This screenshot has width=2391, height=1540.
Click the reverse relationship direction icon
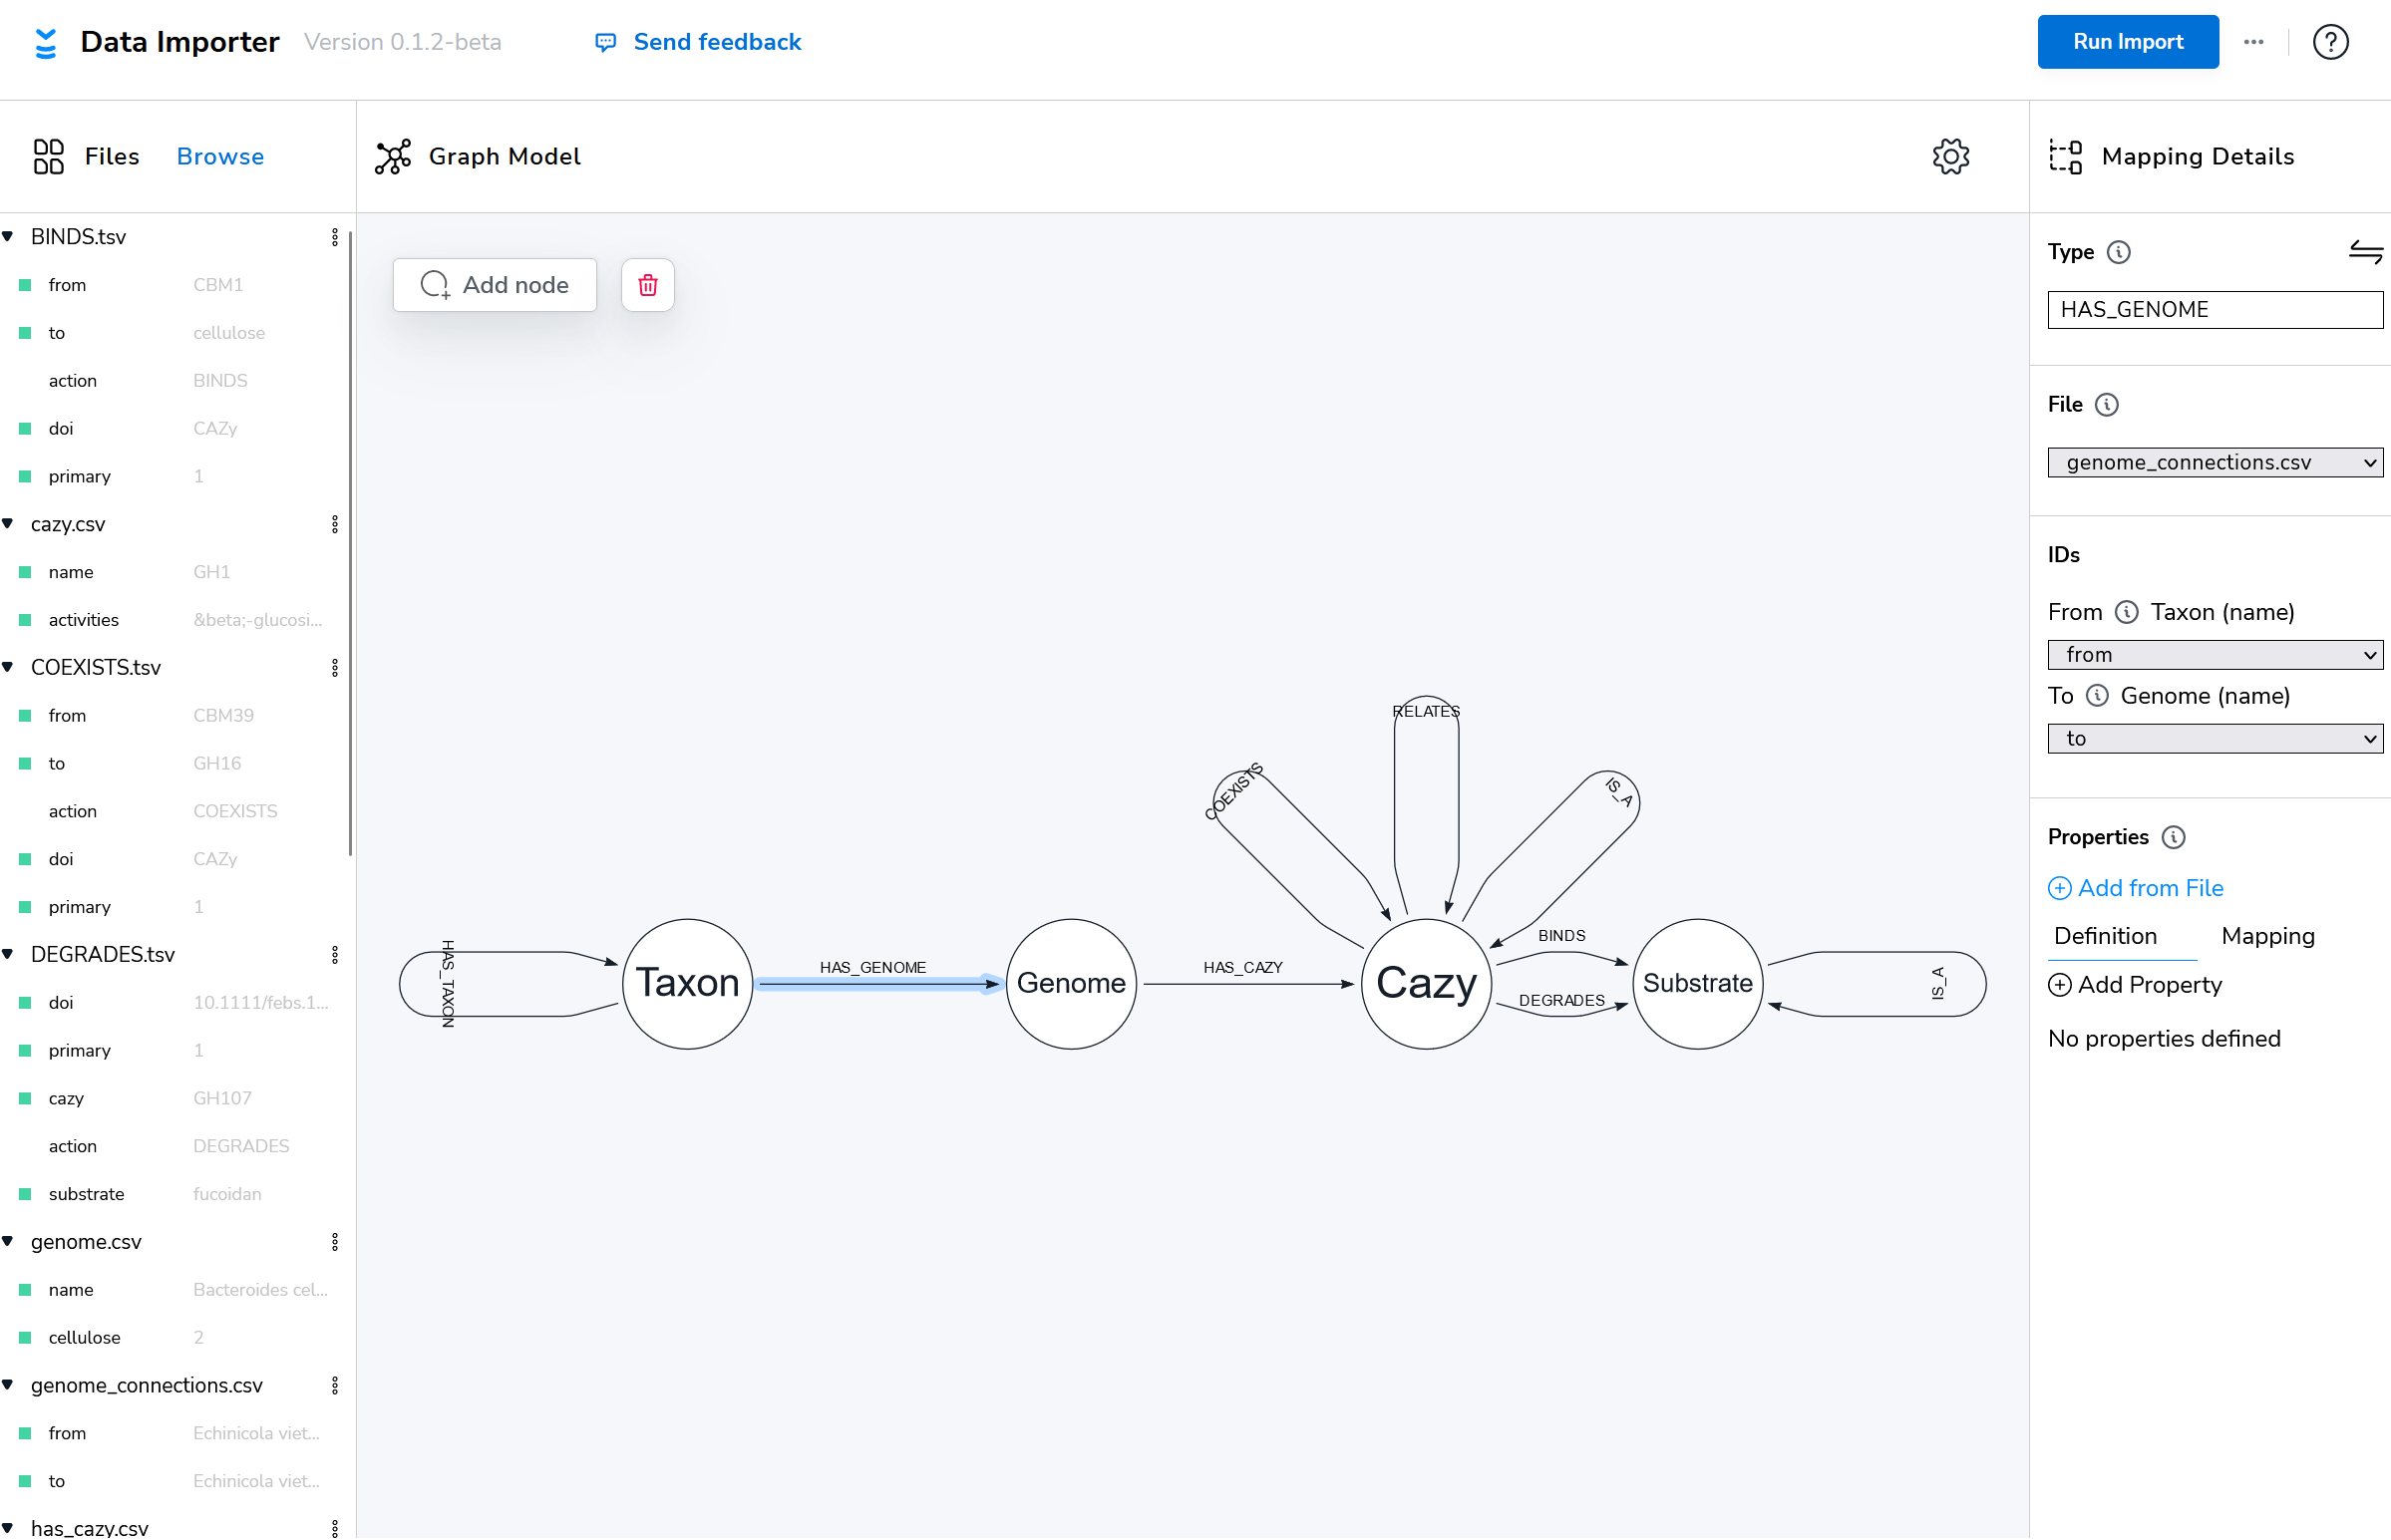2365,252
